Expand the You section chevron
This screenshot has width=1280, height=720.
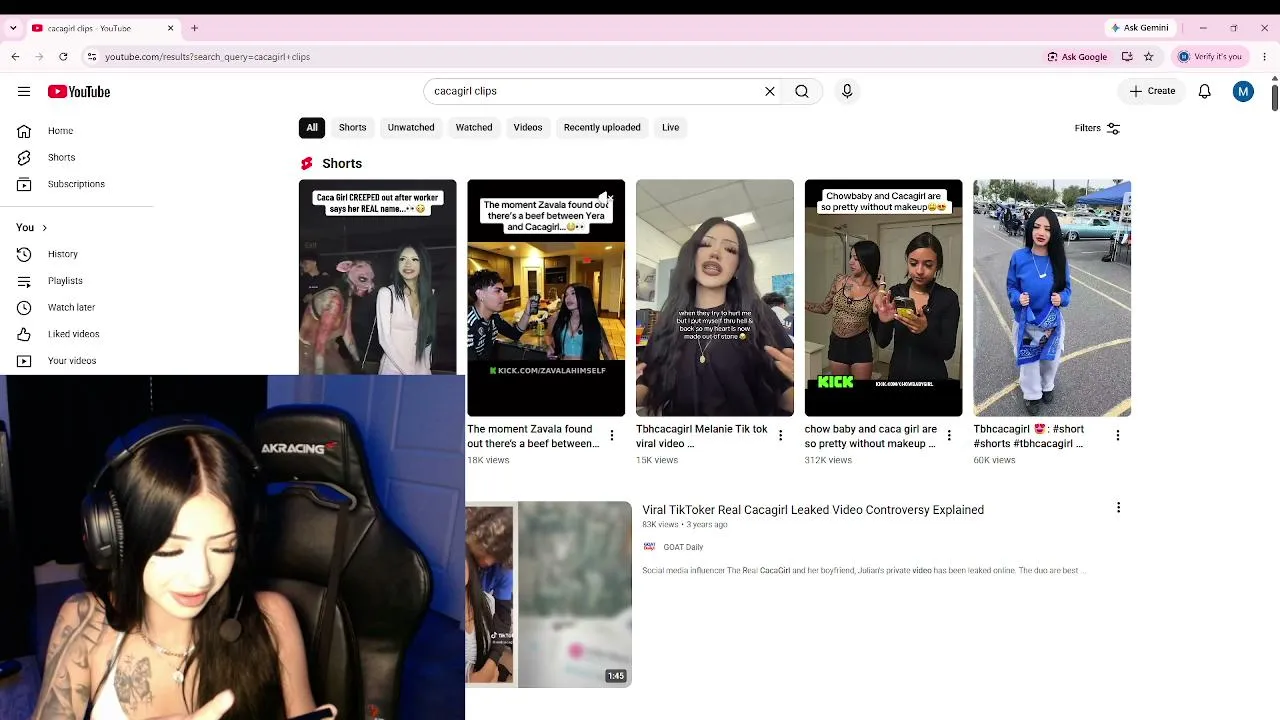coord(44,228)
